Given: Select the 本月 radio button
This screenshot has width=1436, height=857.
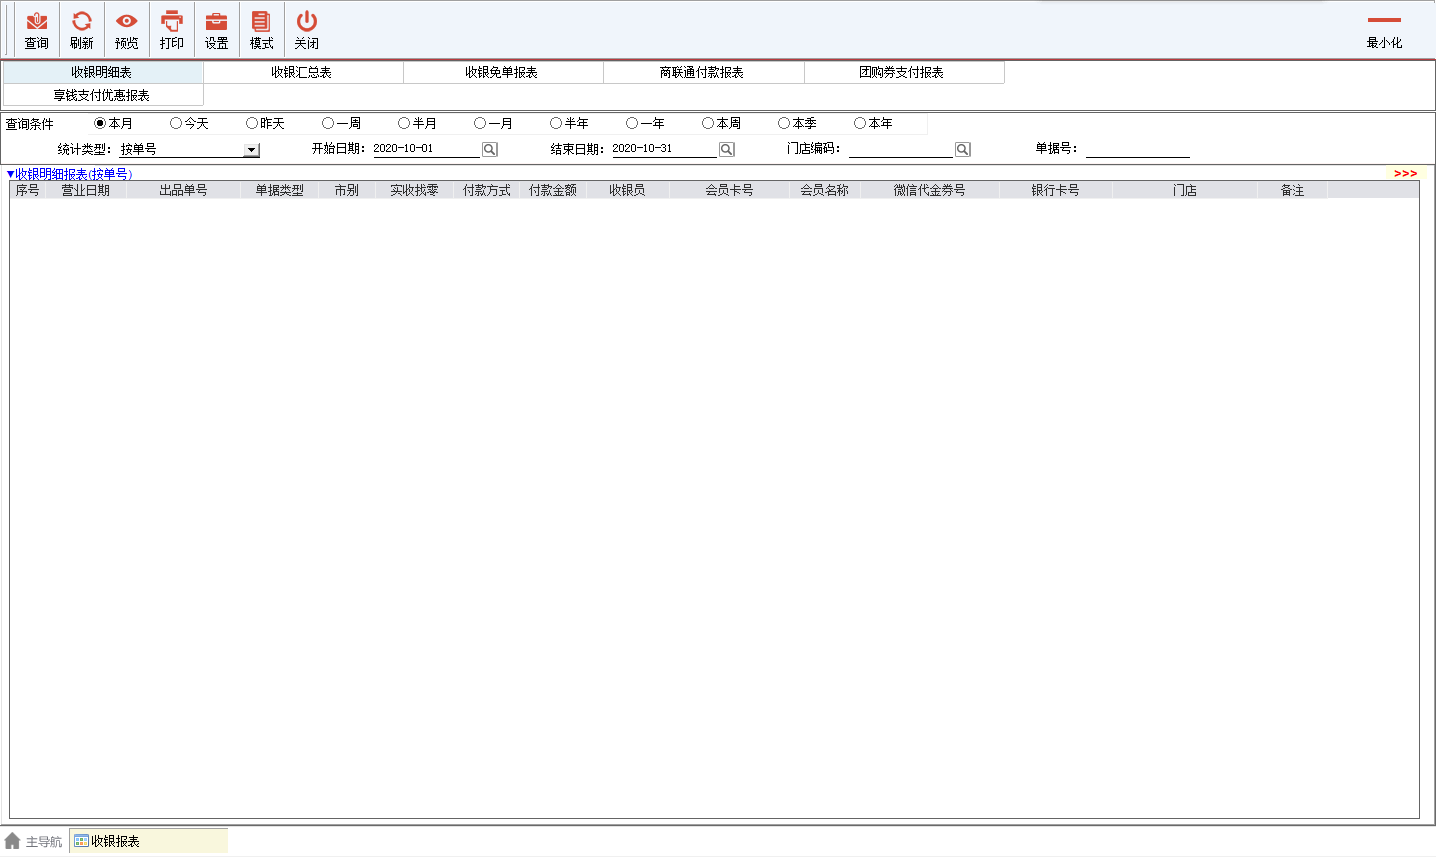Looking at the screenshot, I should coord(100,123).
